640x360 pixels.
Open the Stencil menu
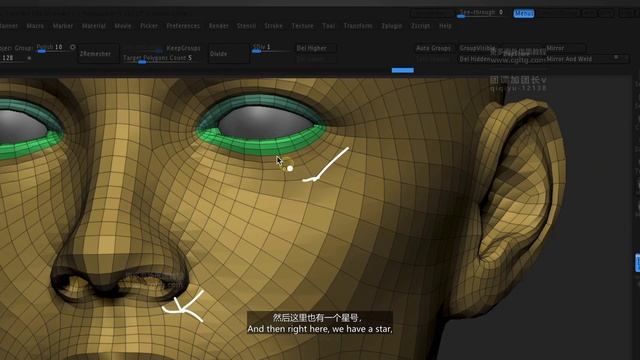pos(247,26)
